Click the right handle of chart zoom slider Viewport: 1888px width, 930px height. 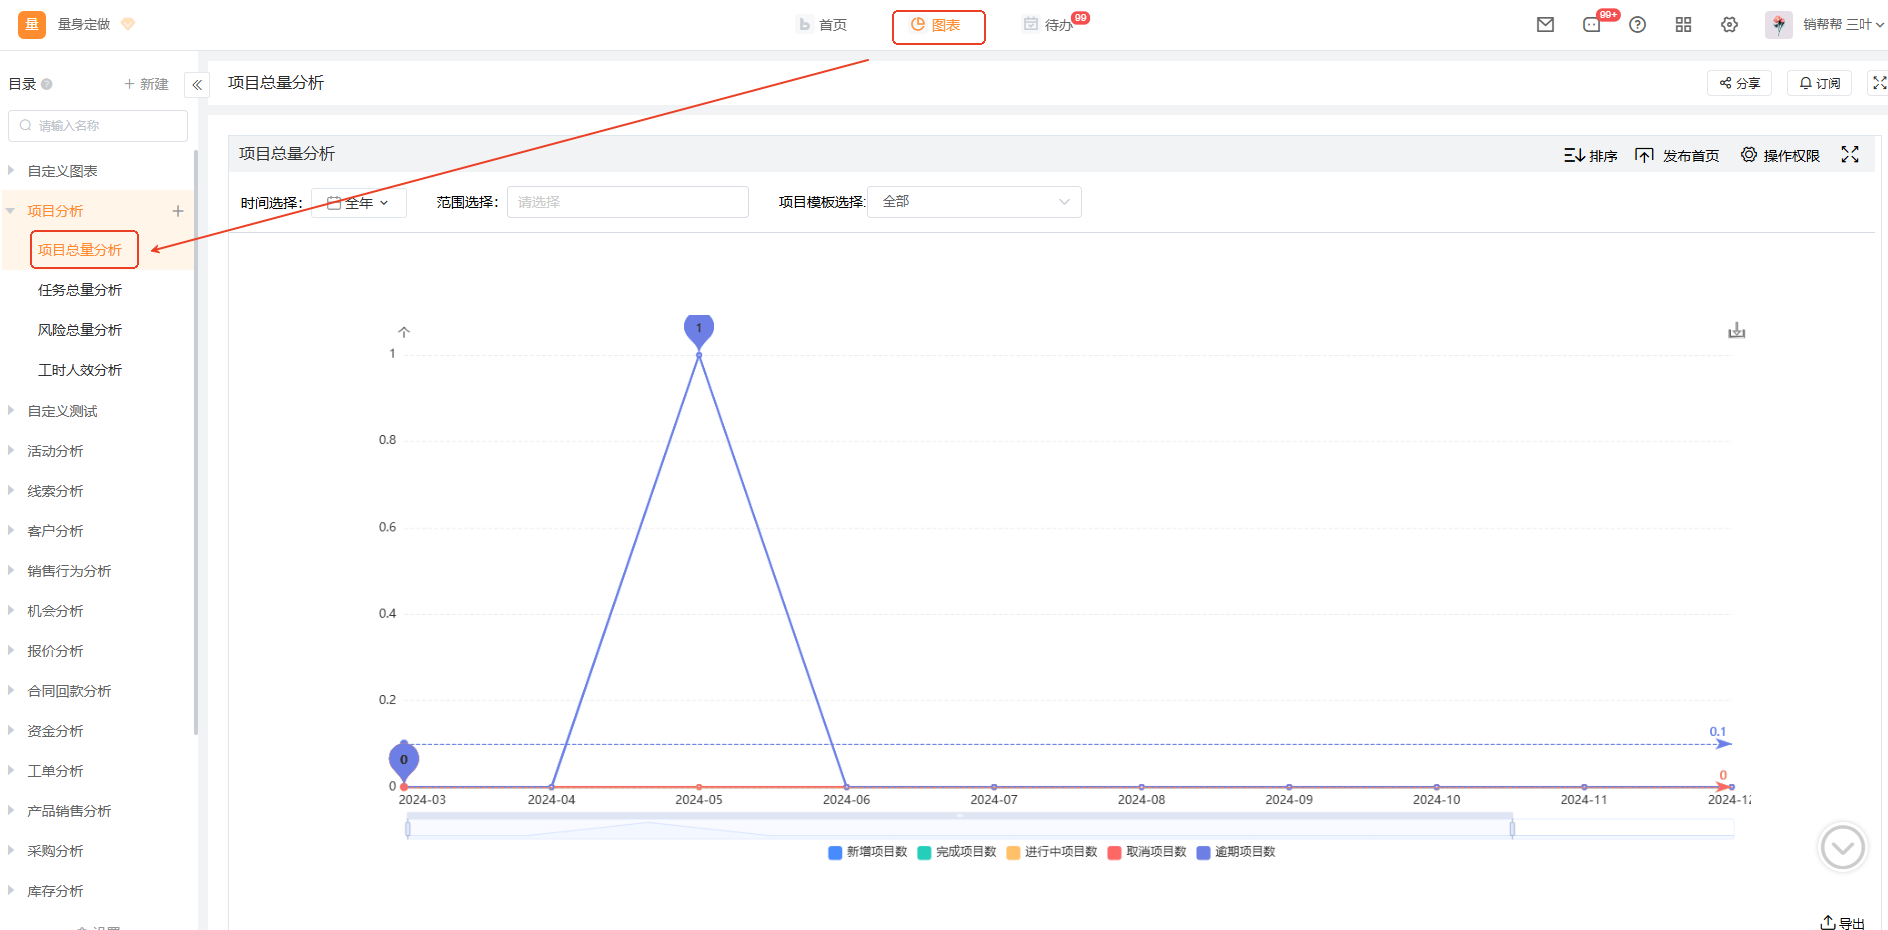pyautogui.click(x=1512, y=828)
